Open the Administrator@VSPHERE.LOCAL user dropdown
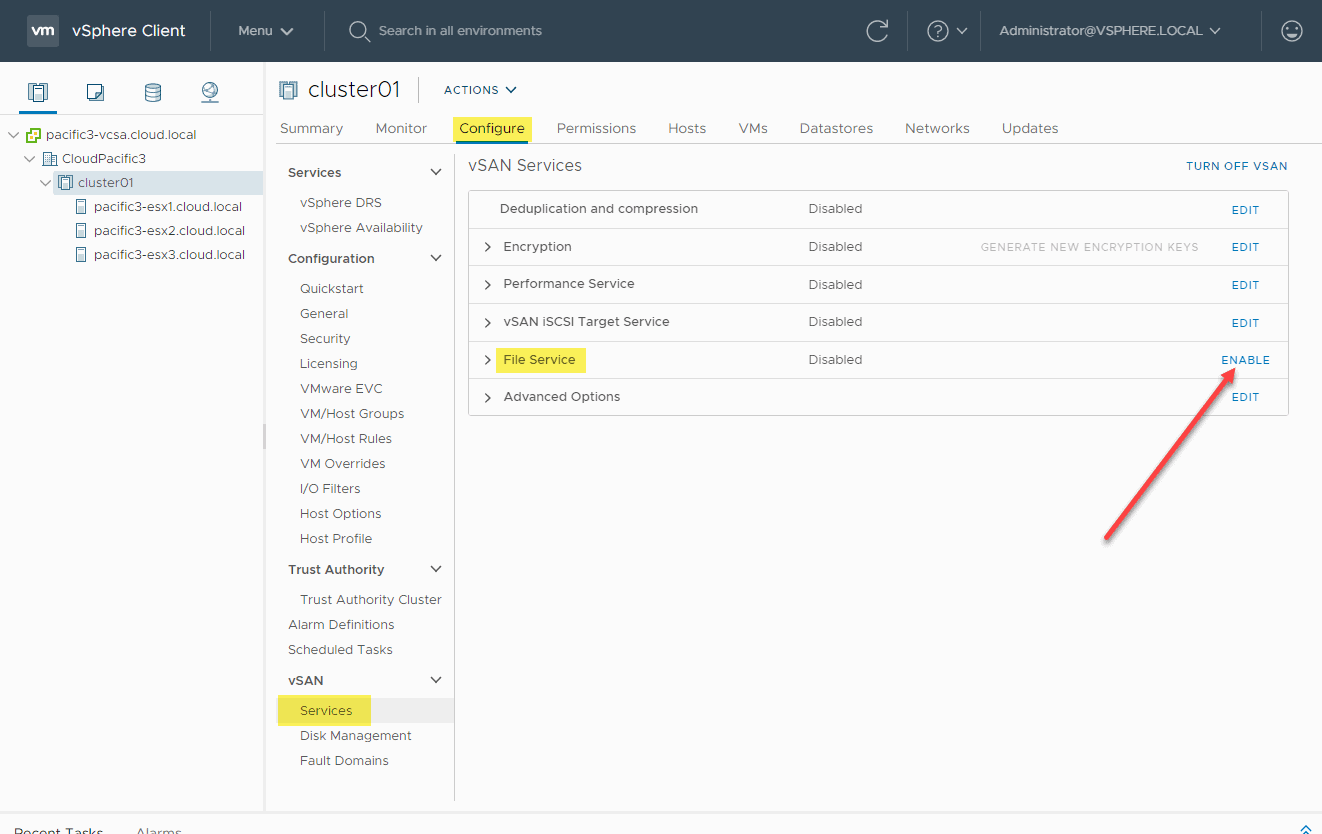 (x=1110, y=31)
